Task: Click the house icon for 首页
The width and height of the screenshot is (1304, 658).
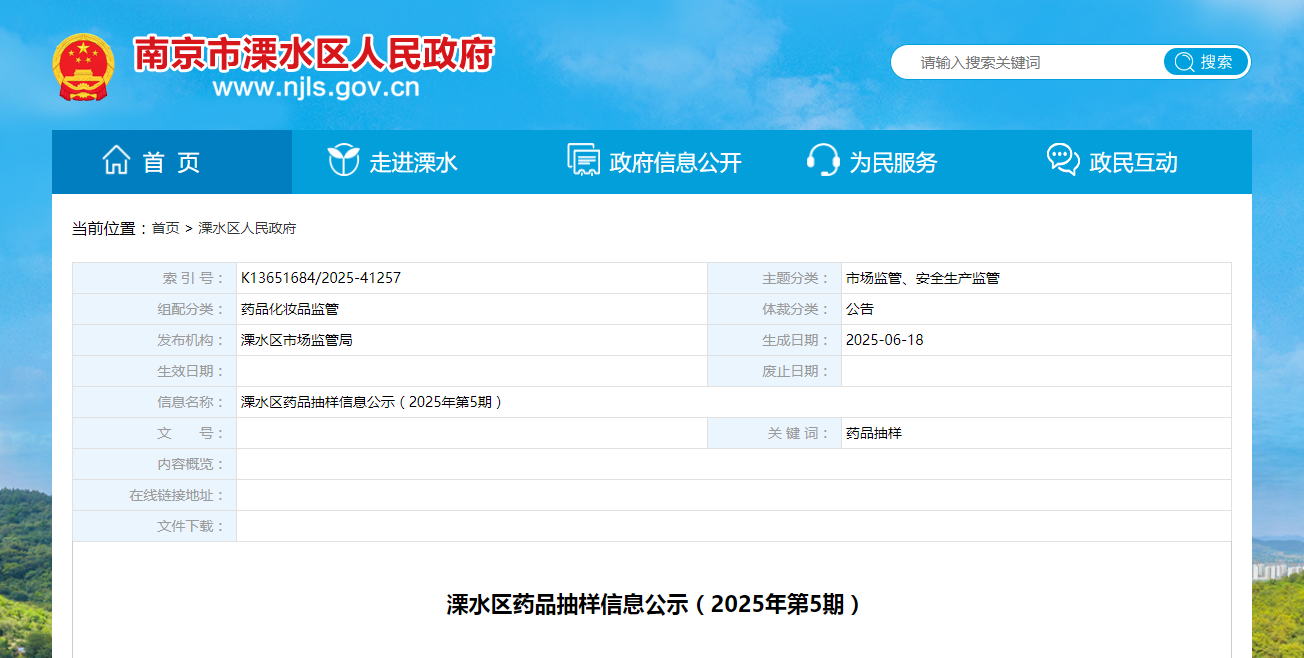Action: pos(116,160)
